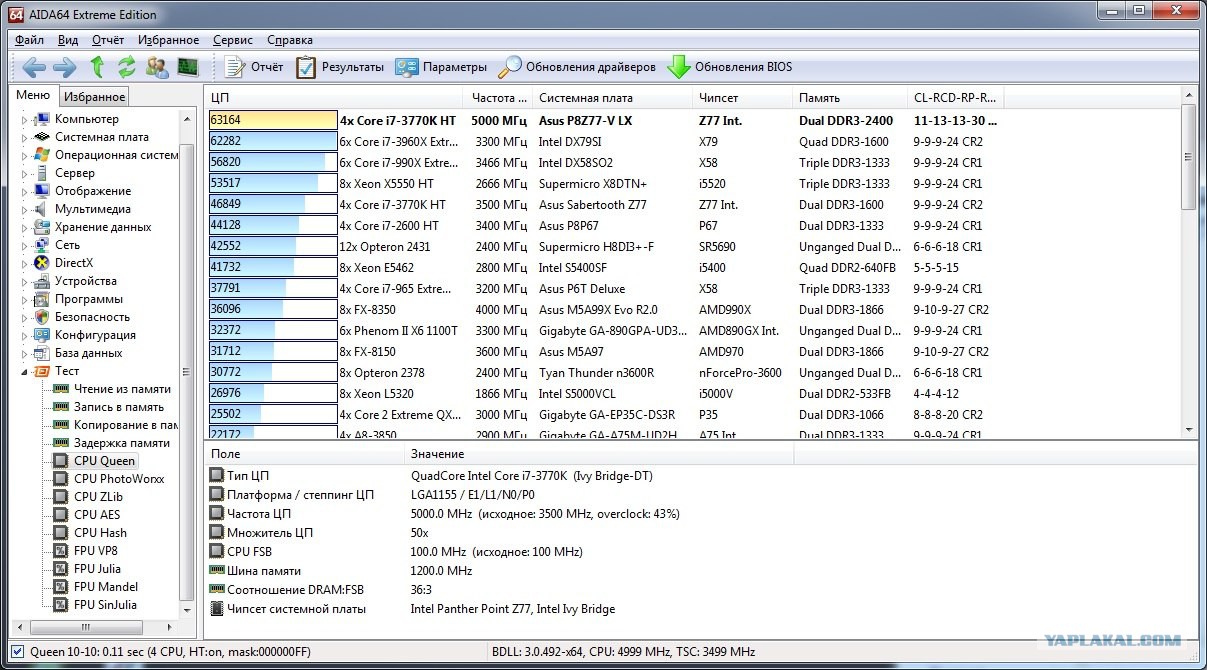The image size is (1207, 670).
Task: Expand the Отображение tree node
Action: click(24, 192)
